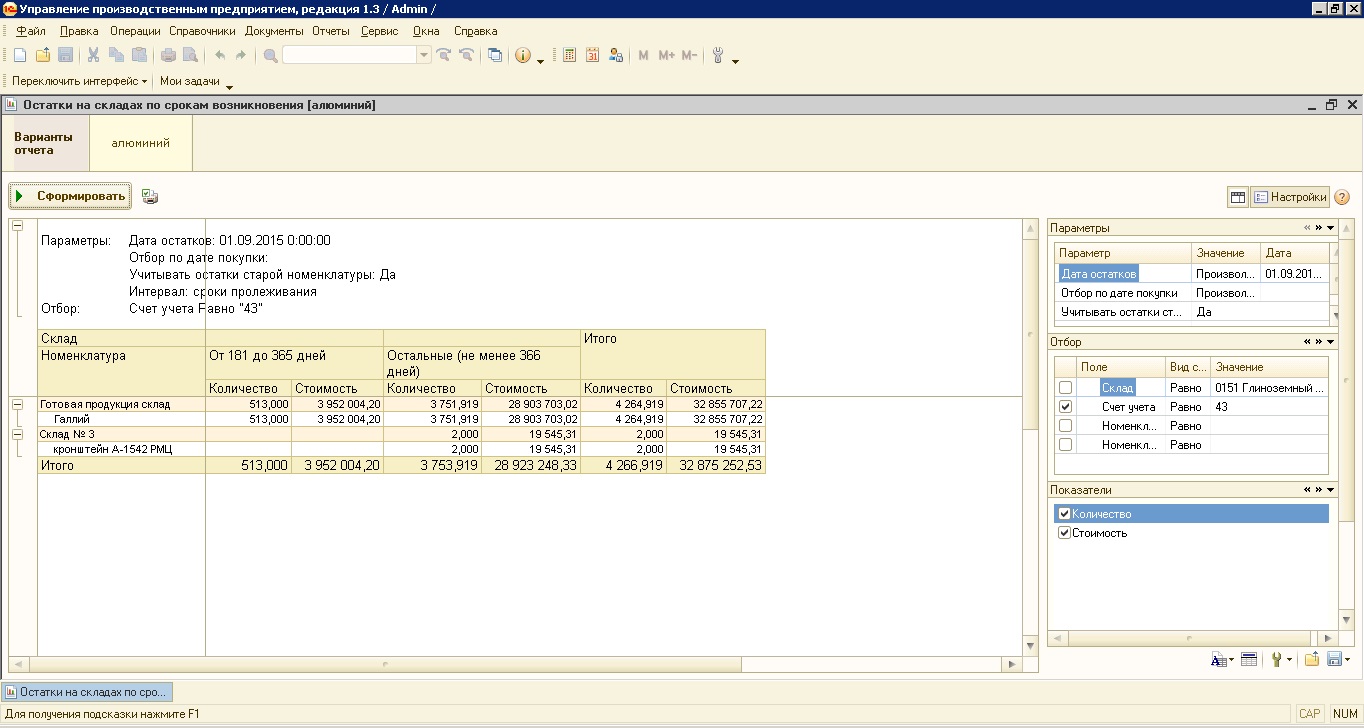Click the Redo arrow icon

pyautogui.click(x=241, y=56)
